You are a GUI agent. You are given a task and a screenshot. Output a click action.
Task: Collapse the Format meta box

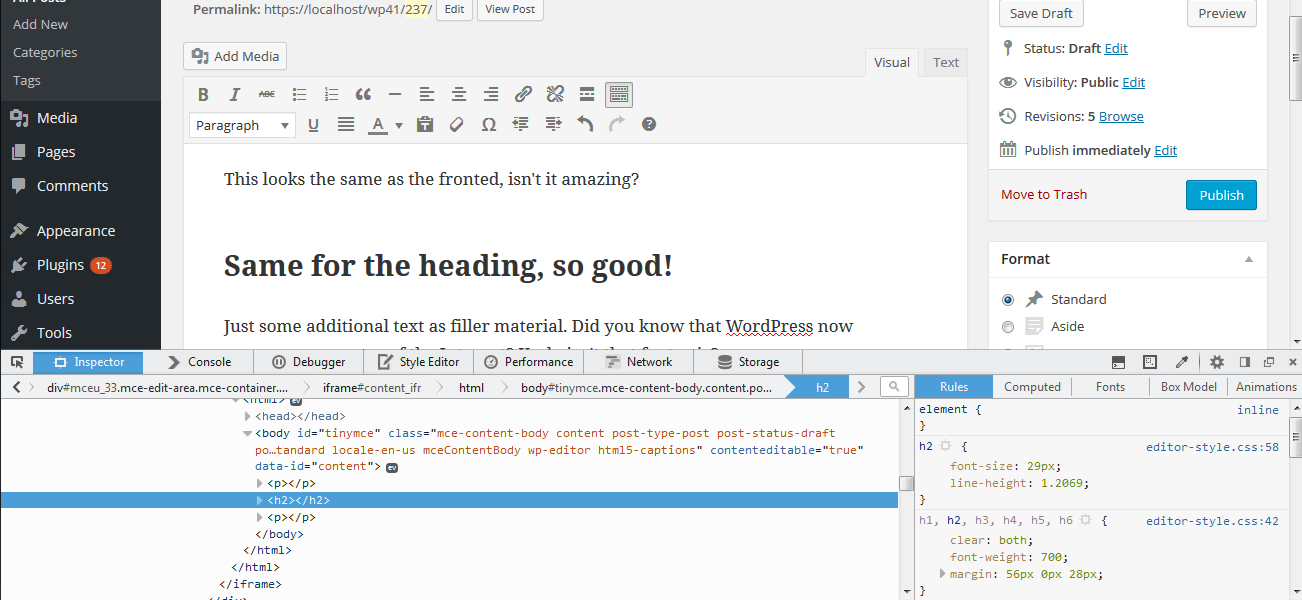(x=1248, y=259)
